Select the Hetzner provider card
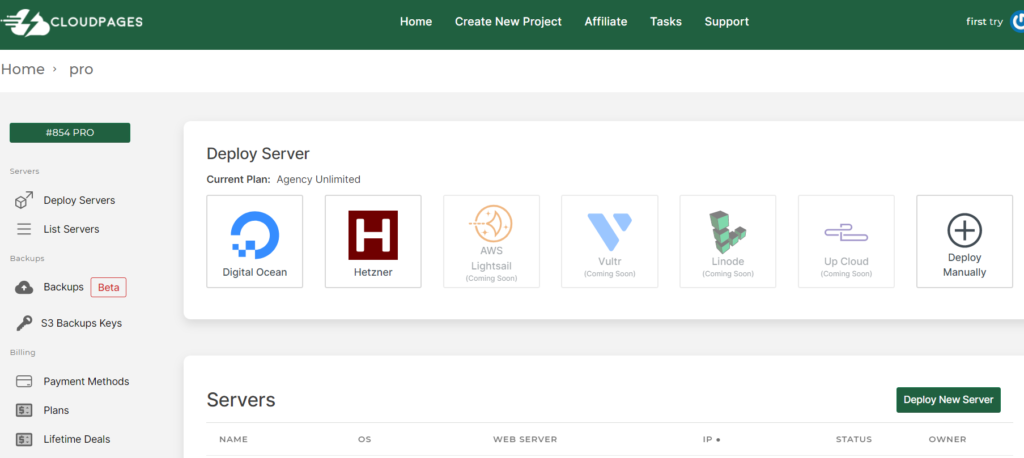This screenshot has height=458, width=1024. [373, 241]
